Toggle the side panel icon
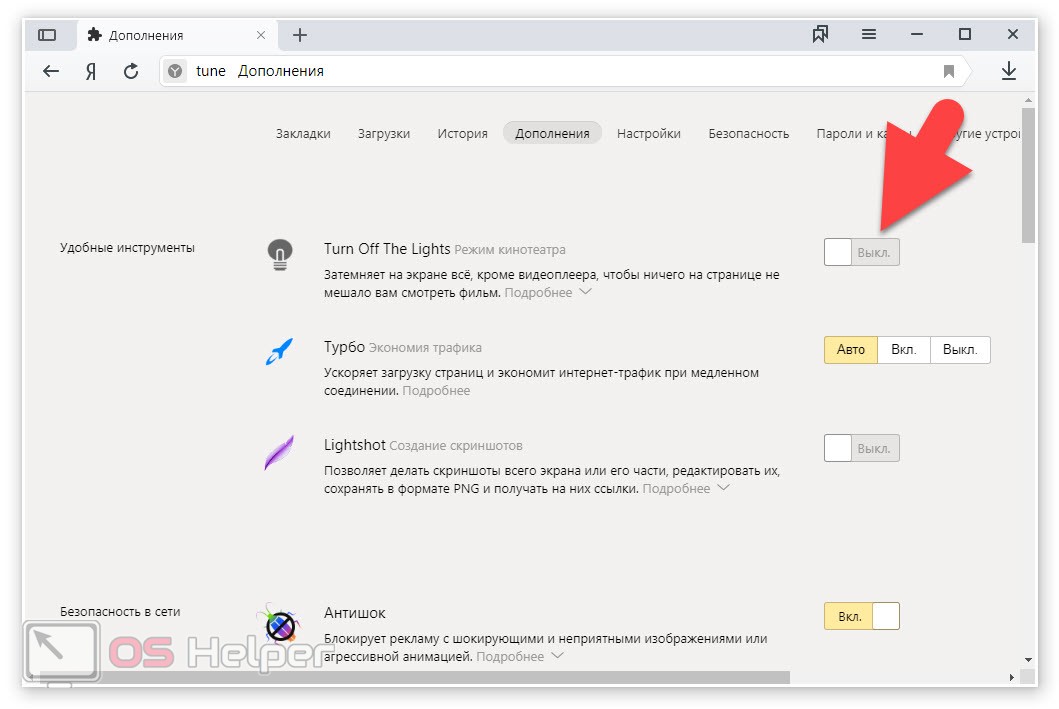 click(47, 34)
